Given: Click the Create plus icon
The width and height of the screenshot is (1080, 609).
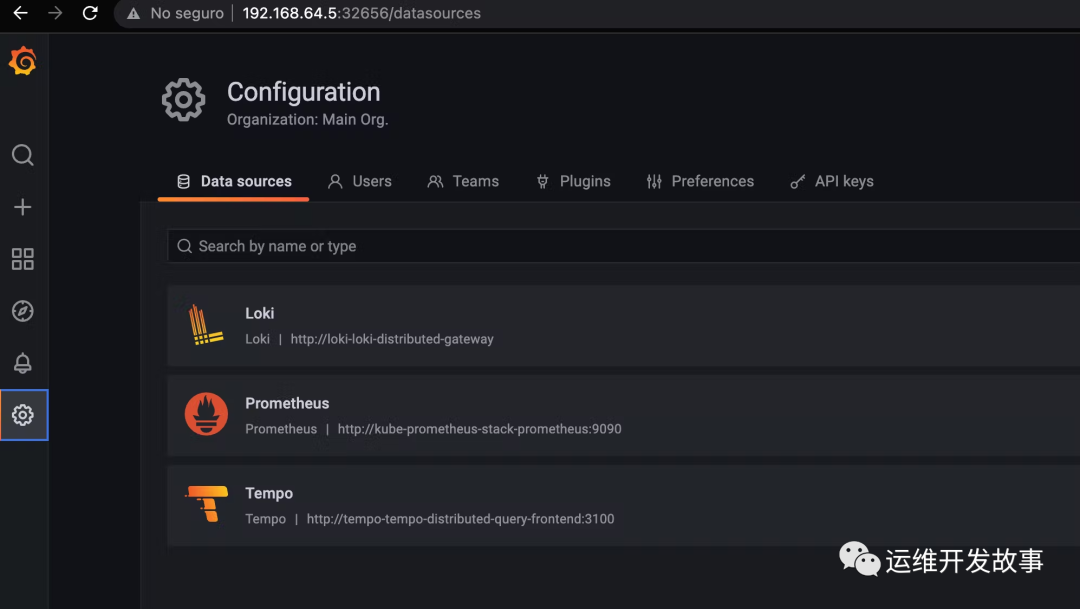Looking at the screenshot, I should coord(23,207).
